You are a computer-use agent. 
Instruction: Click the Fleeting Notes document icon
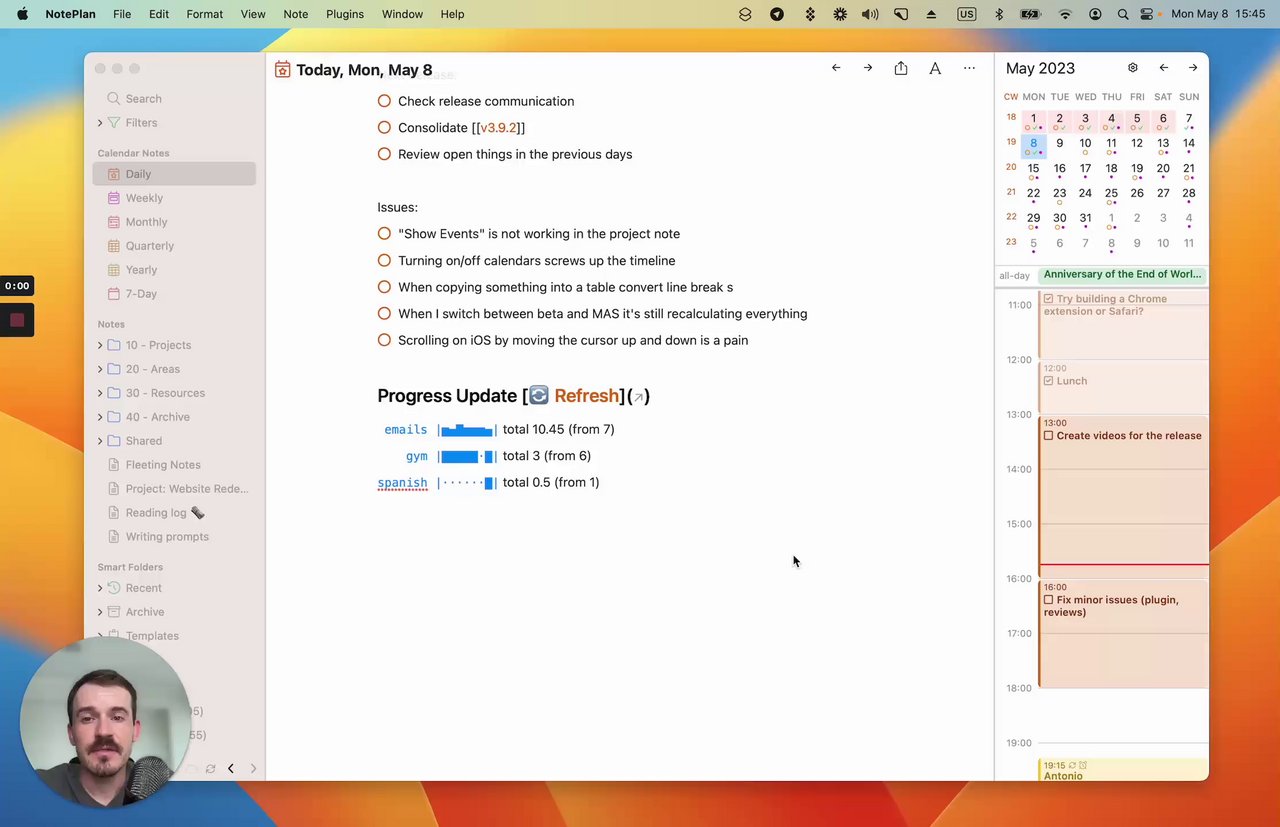114,465
